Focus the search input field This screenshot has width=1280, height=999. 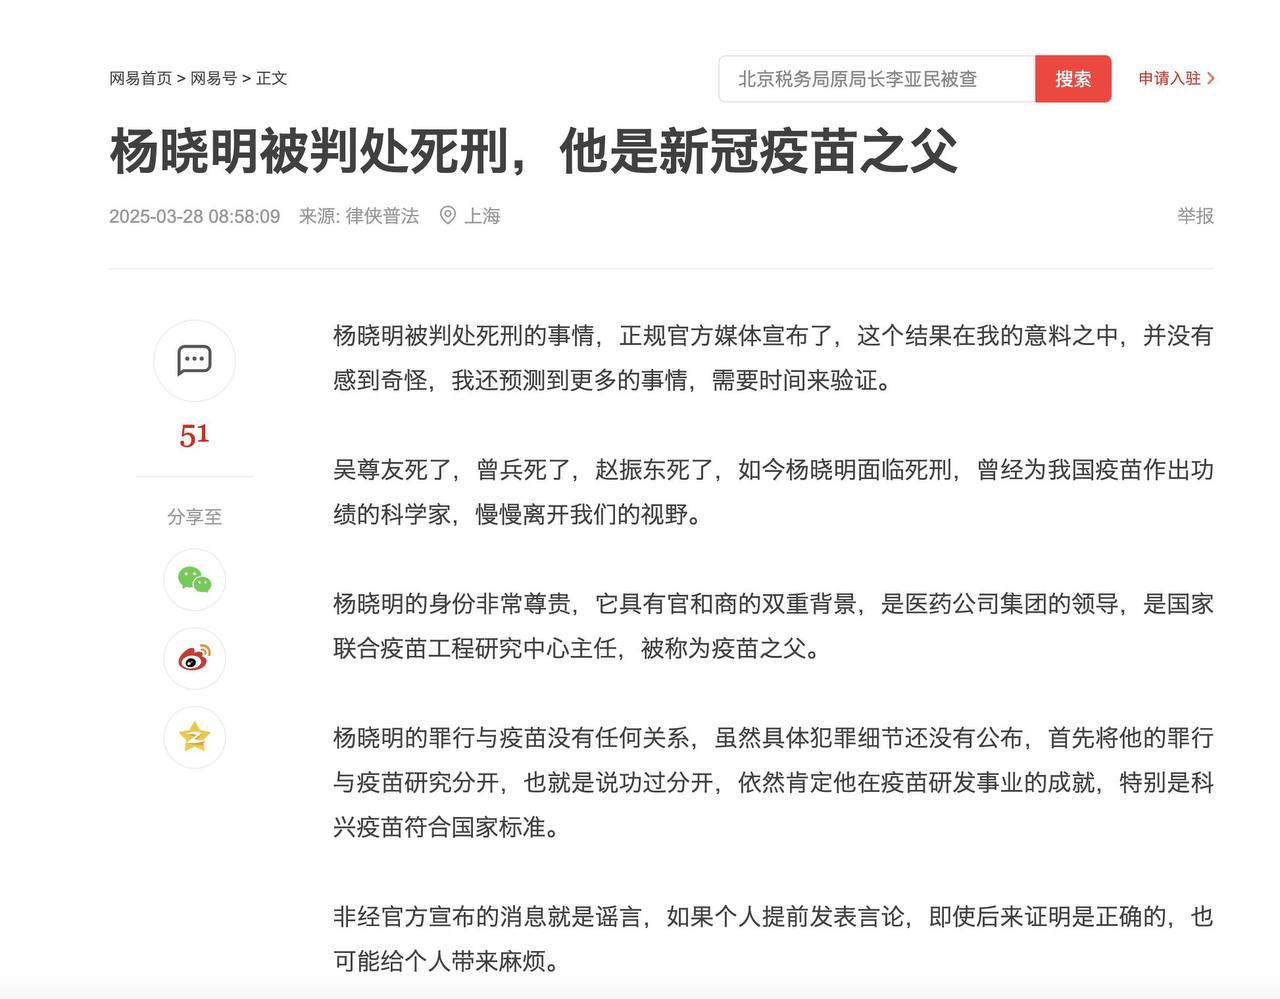pyautogui.click(x=877, y=79)
